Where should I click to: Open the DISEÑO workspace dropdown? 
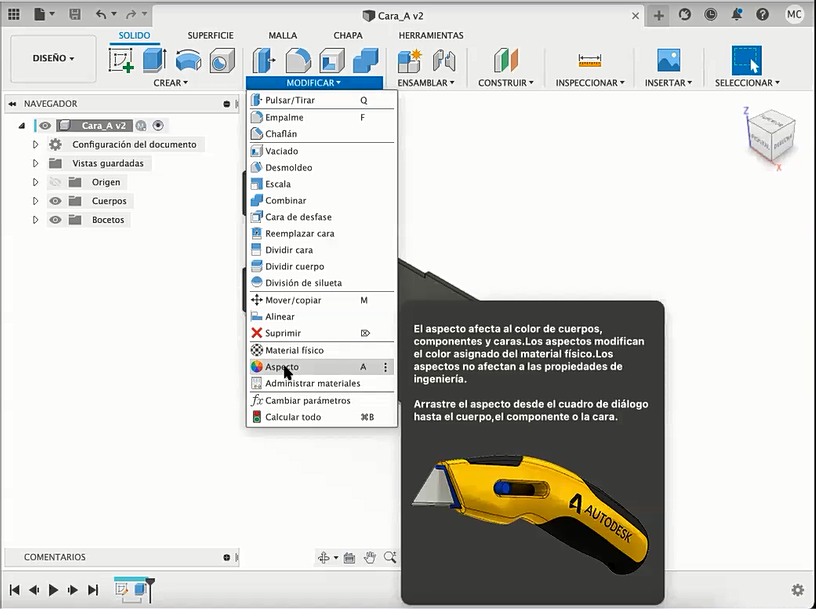click(x=53, y=58)
